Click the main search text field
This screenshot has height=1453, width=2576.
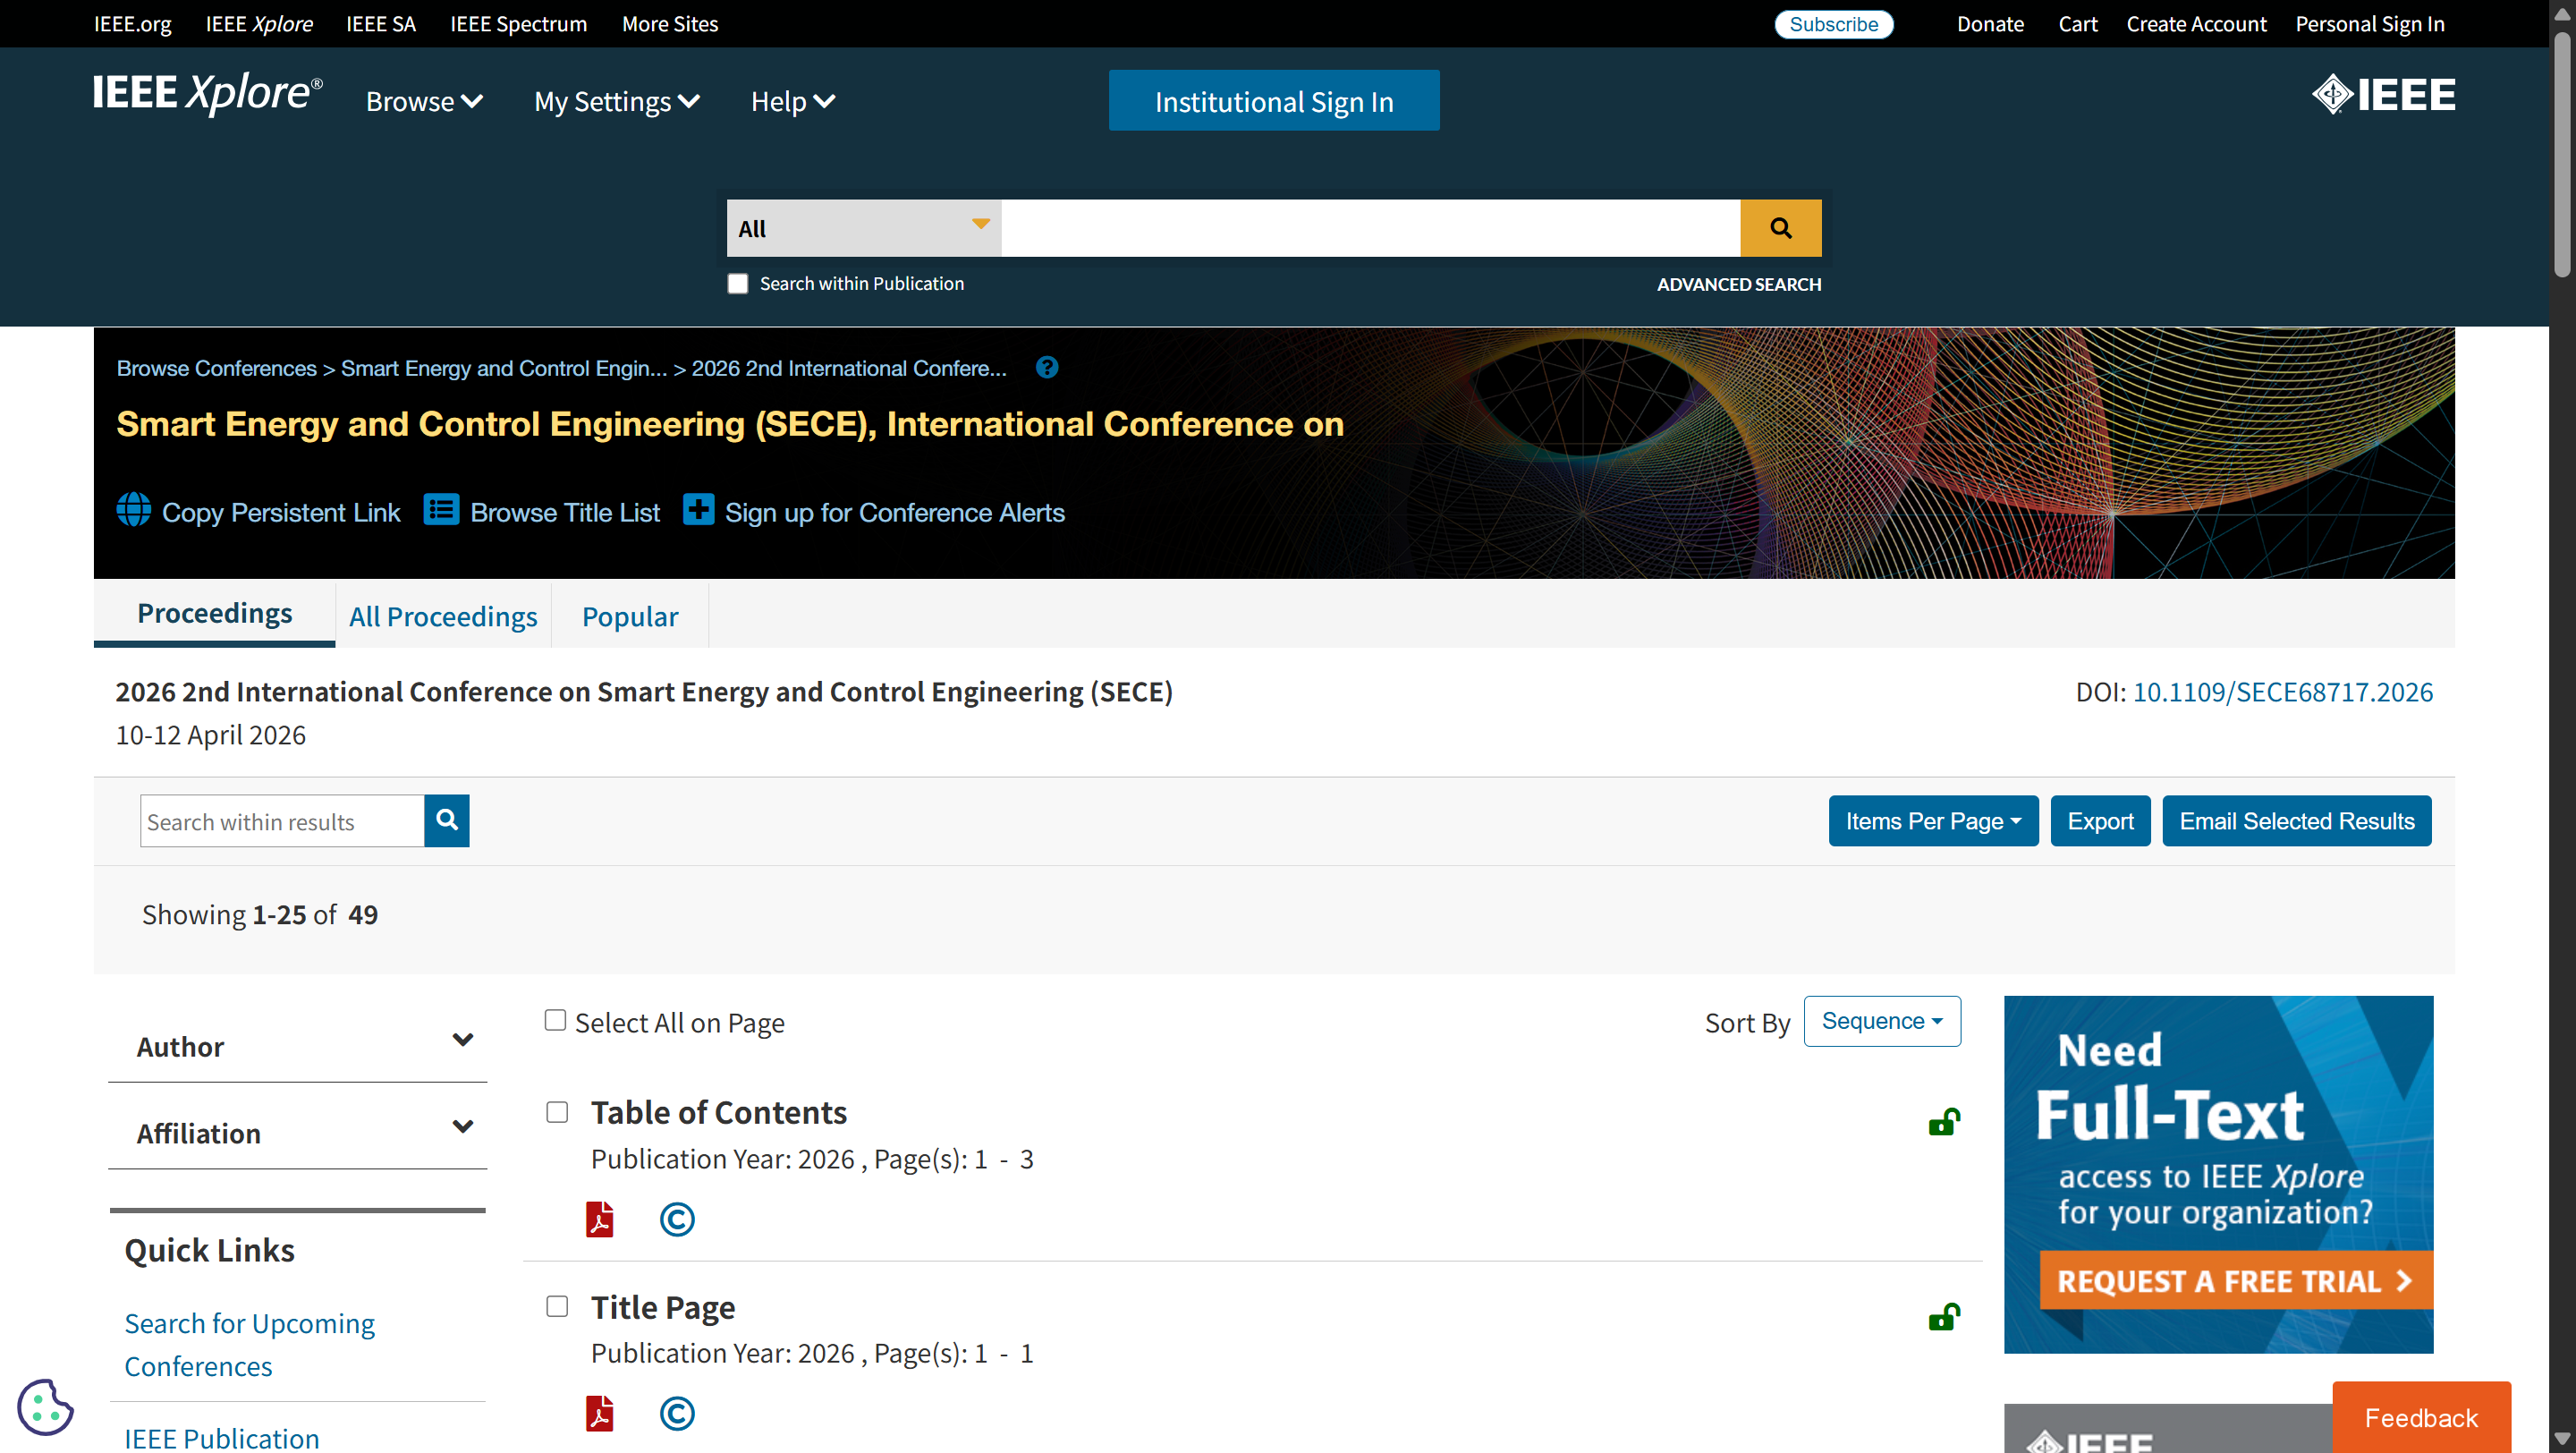[x=1371, y=228]
